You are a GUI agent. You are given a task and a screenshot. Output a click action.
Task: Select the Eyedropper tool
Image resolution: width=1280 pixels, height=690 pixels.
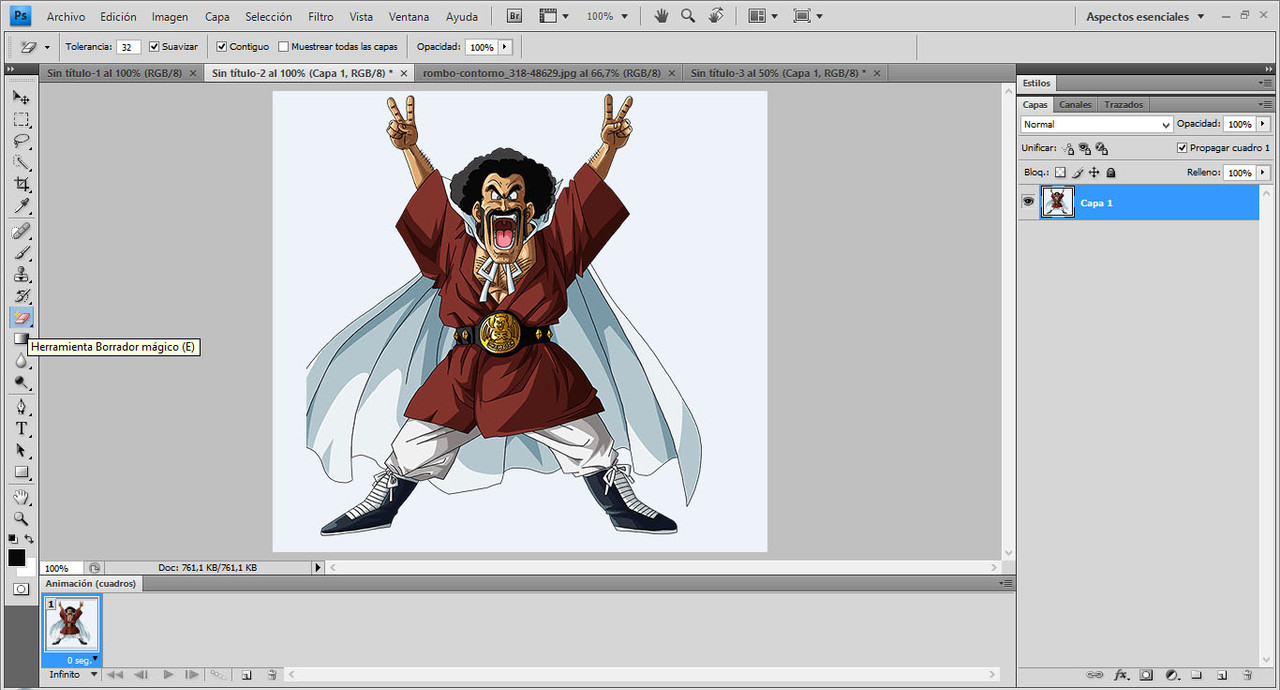coord(21,207)
